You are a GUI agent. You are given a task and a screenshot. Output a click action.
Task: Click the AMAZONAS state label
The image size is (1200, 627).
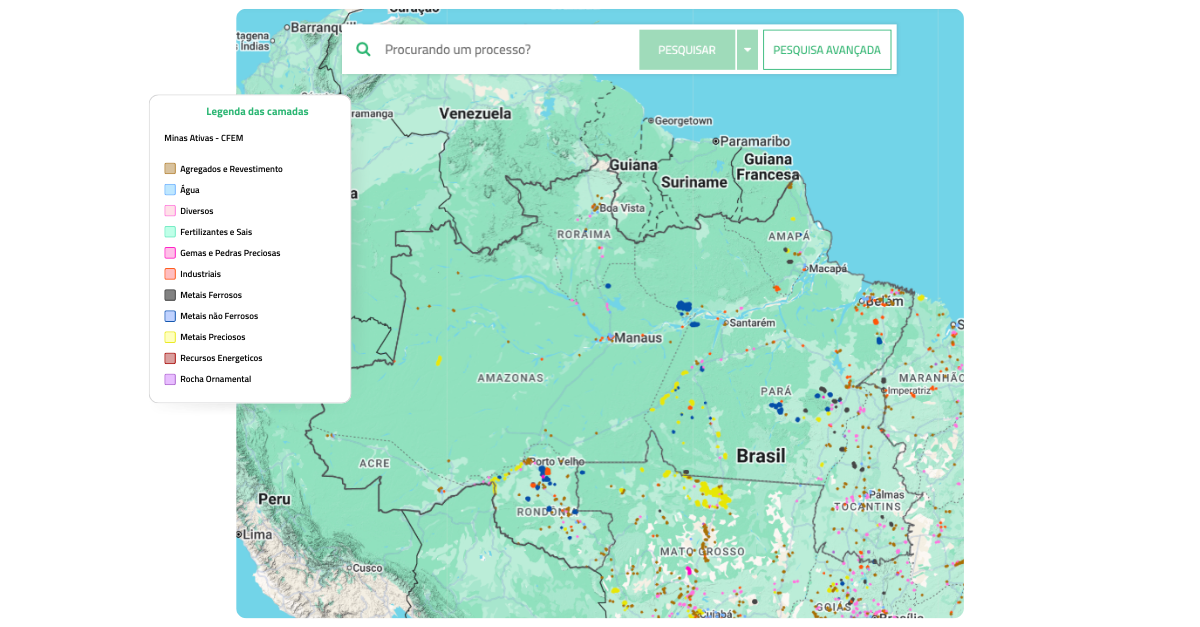tap(511, 378)
